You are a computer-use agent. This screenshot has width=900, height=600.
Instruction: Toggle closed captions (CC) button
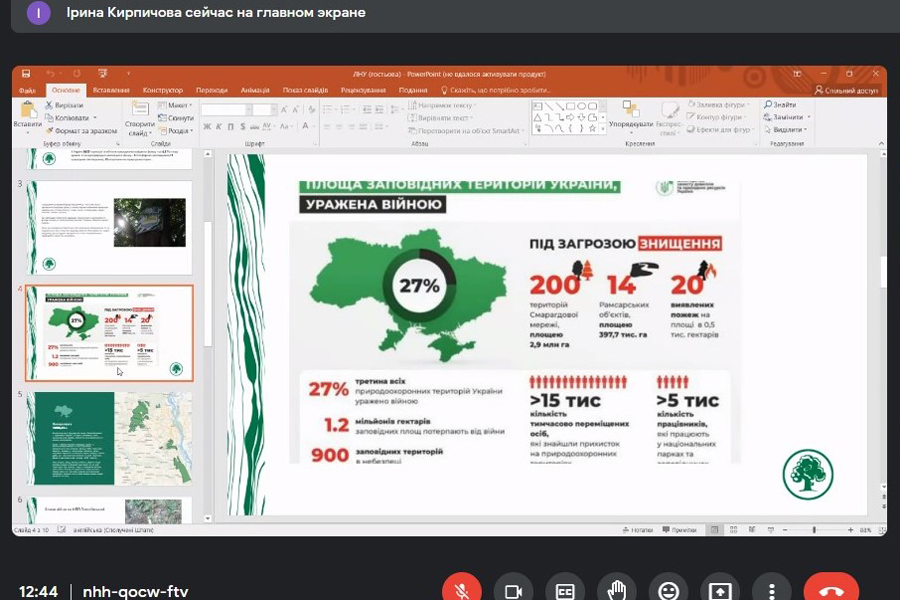565,590
